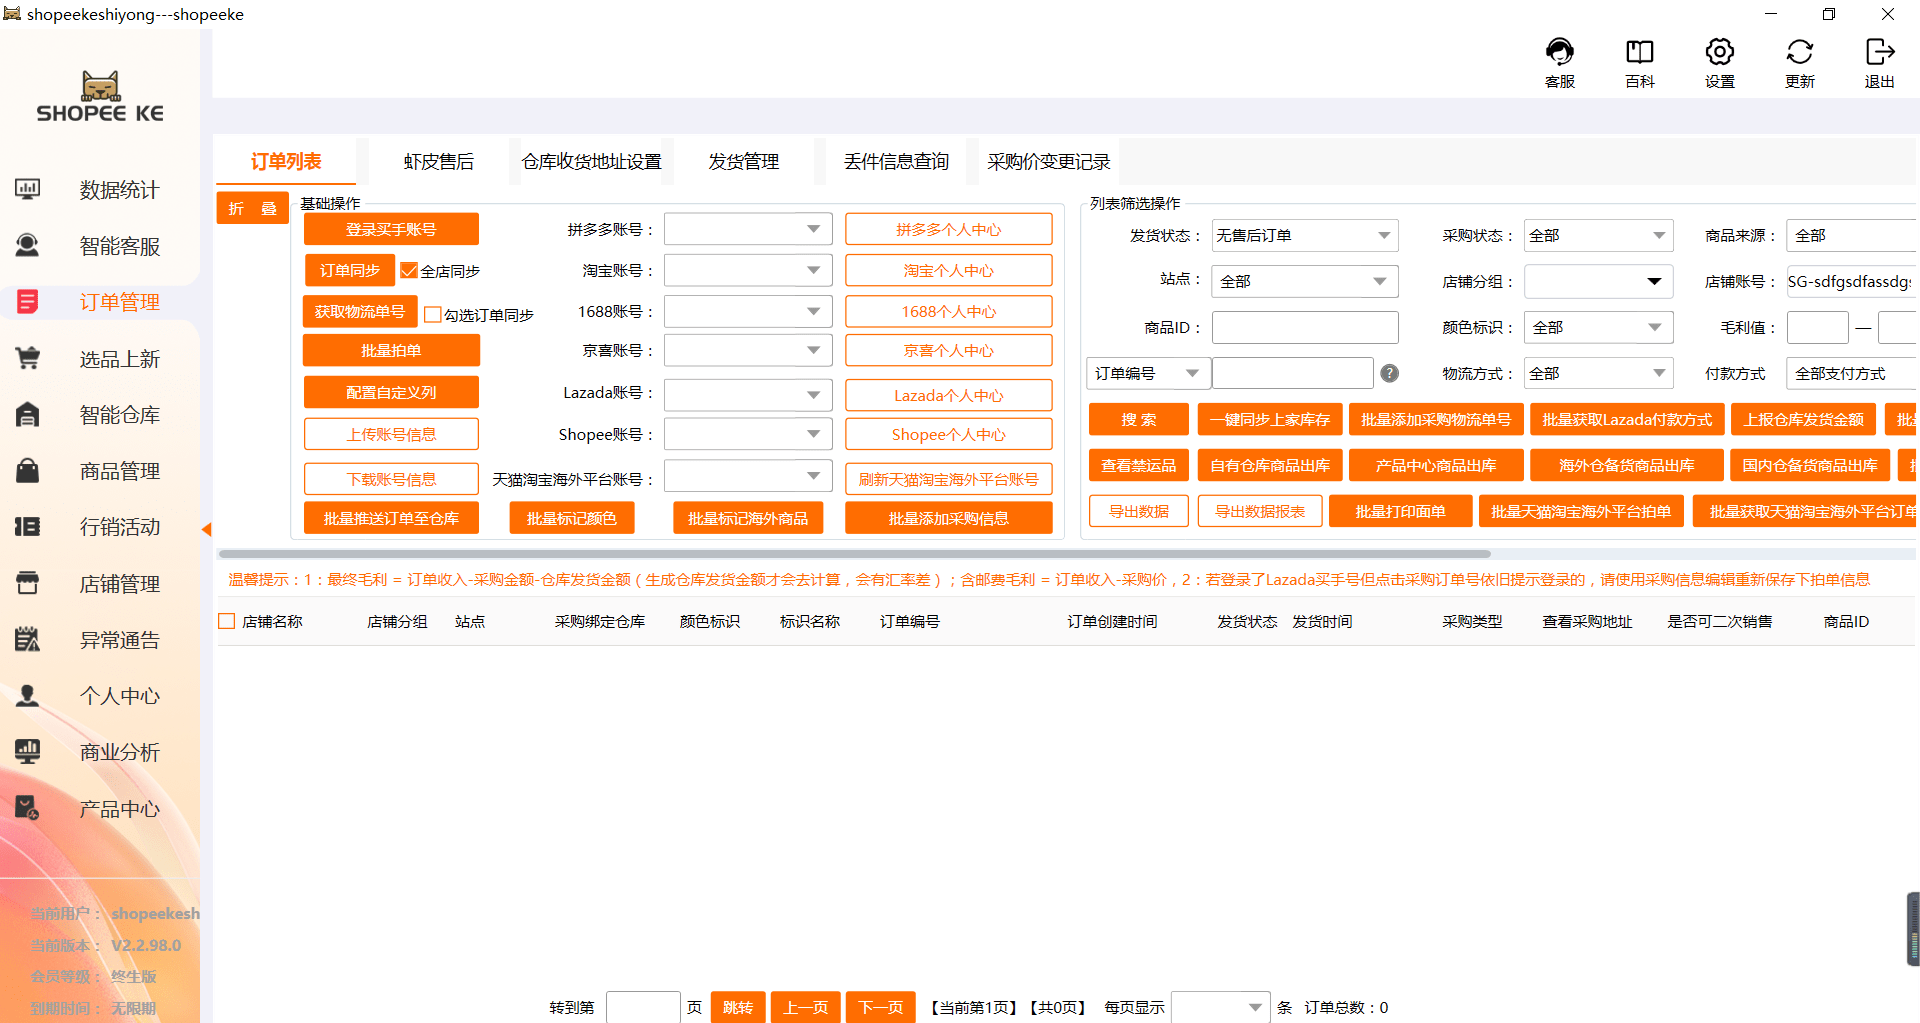Click the 折叠 collapse button
1920x1023 pixels.
point(252,208)
